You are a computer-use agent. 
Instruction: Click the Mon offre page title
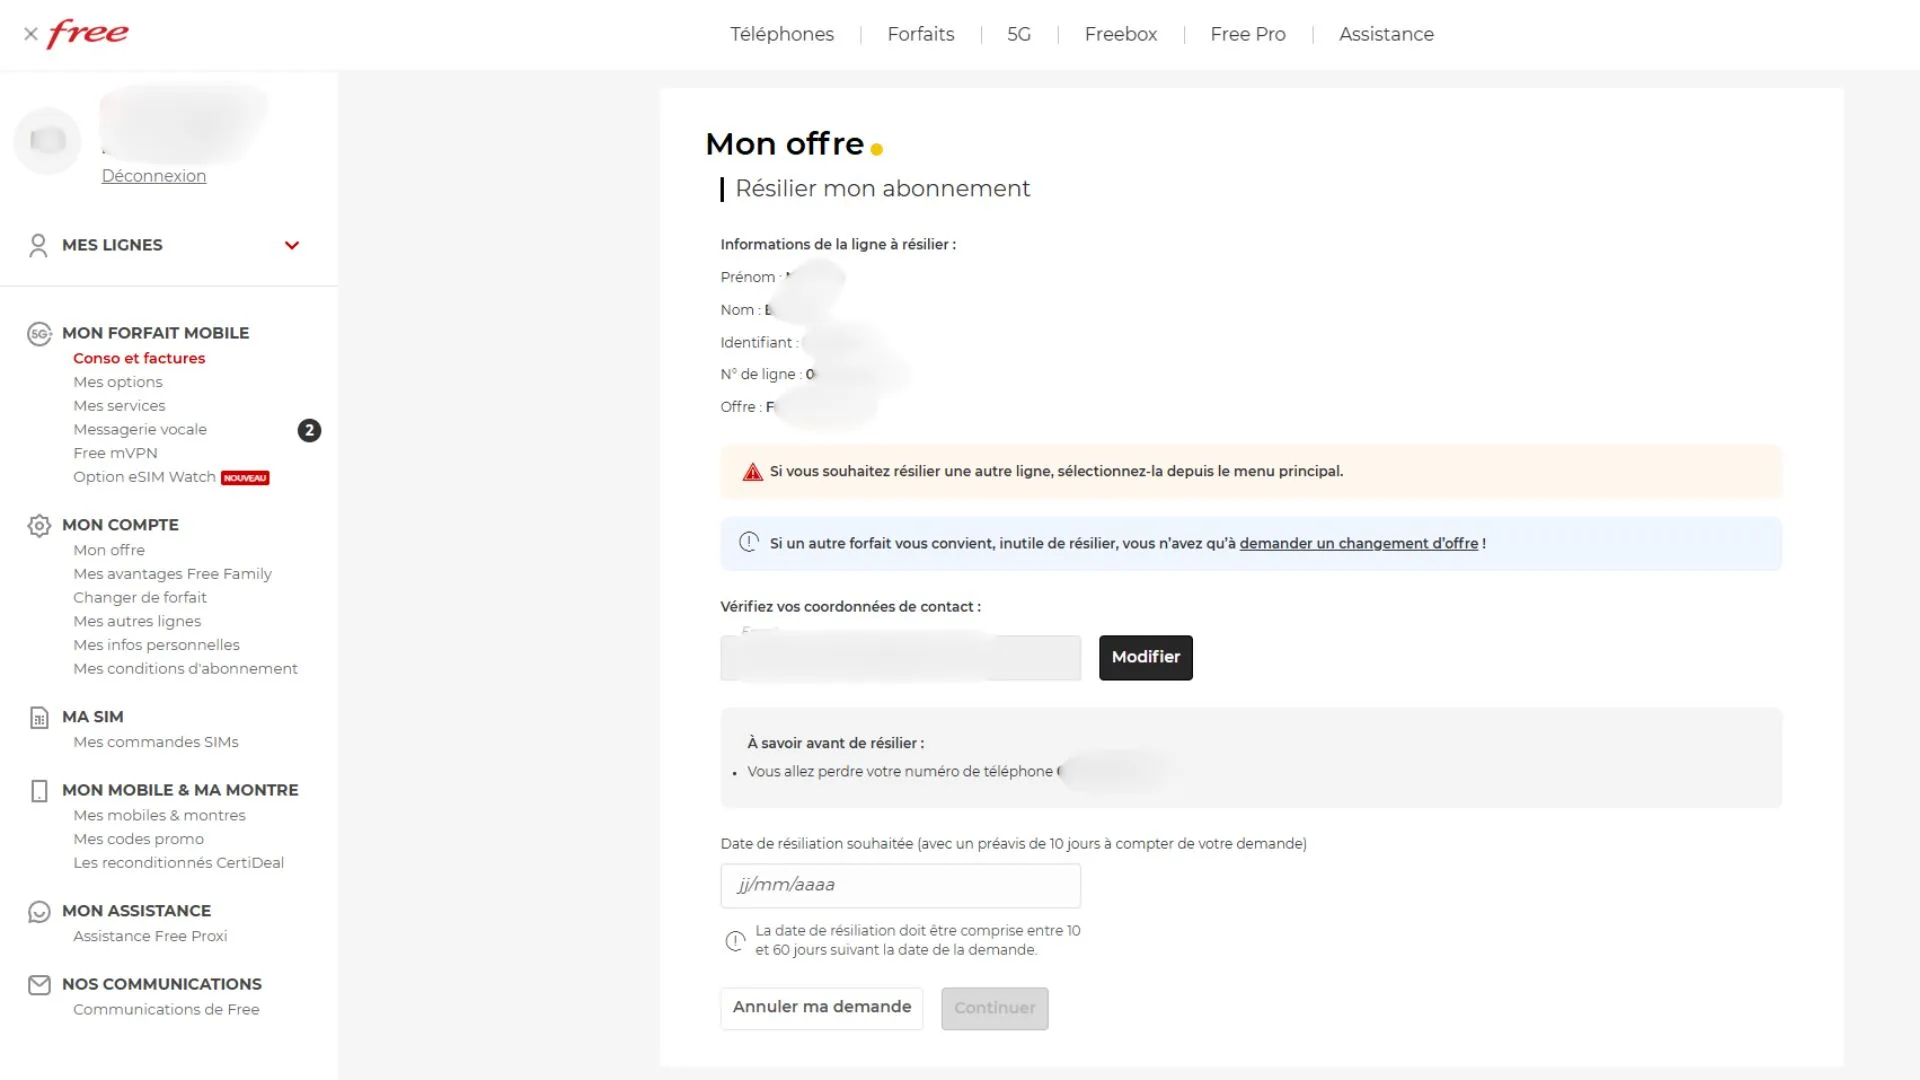[784, 144]
